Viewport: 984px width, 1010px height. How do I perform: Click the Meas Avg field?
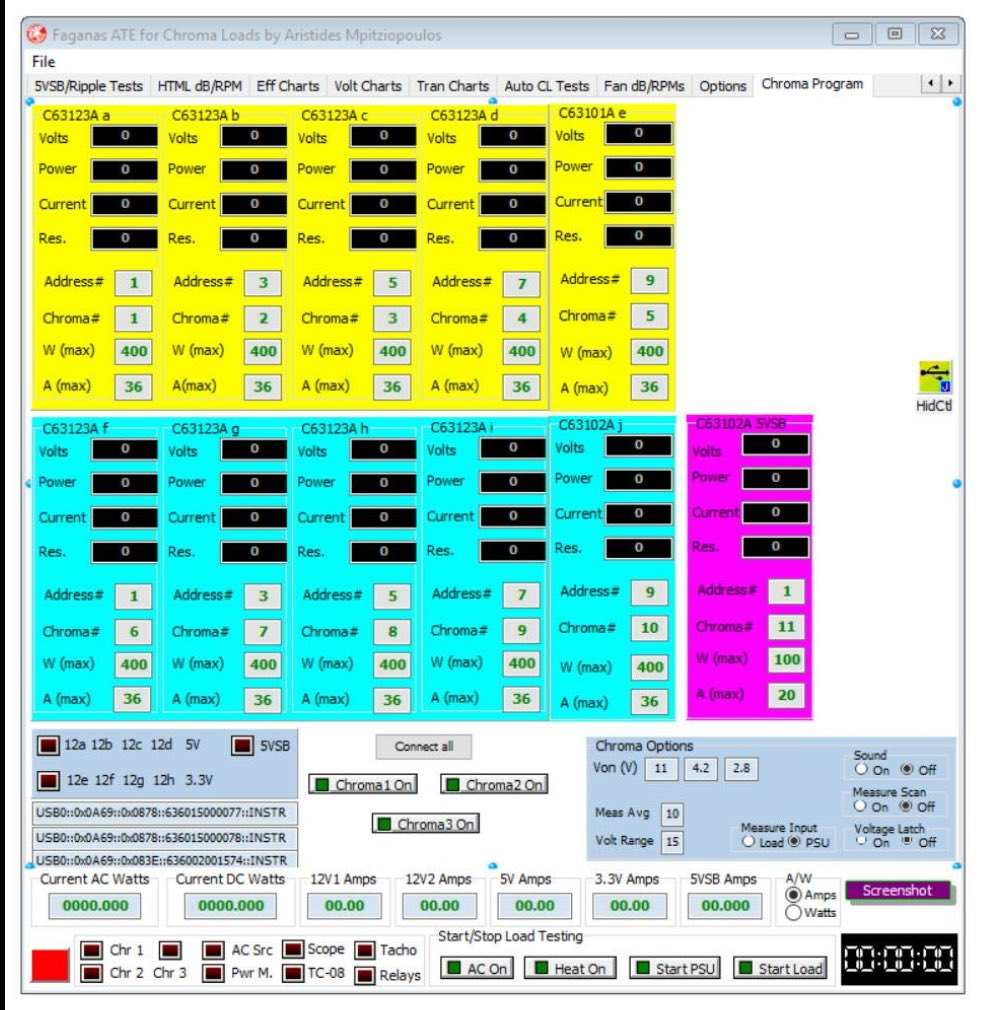pyautogui.click(x=672, y=814)
